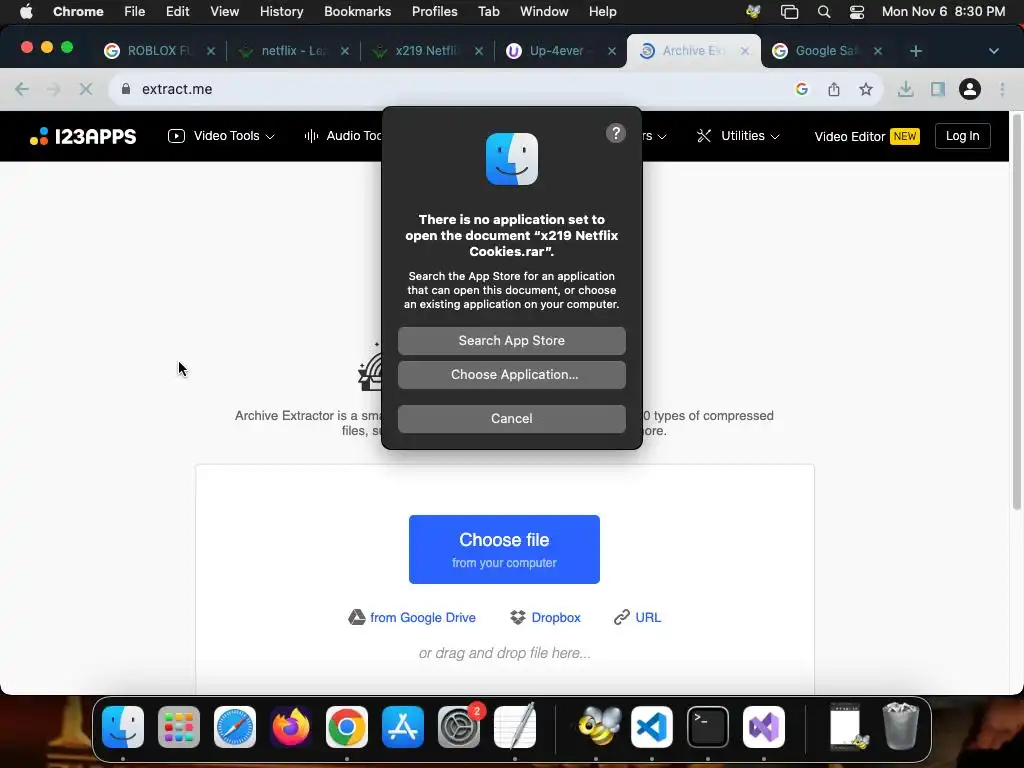This screenshot has width=1024, height=768.
Task: Open System Settings from the dock
Action: [458, 727]
